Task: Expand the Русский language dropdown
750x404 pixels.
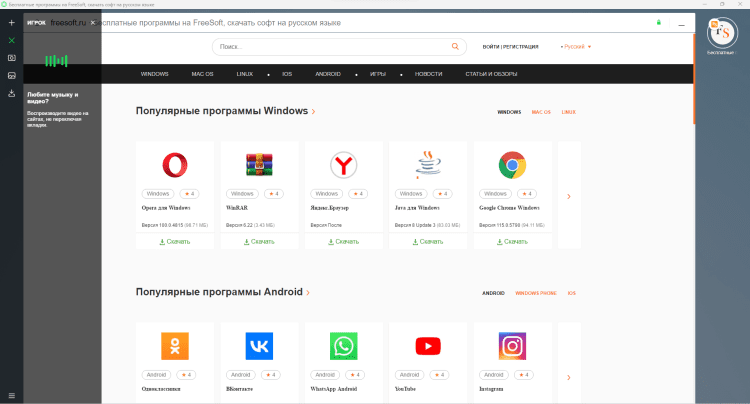Action: click(x=576, y=47)
